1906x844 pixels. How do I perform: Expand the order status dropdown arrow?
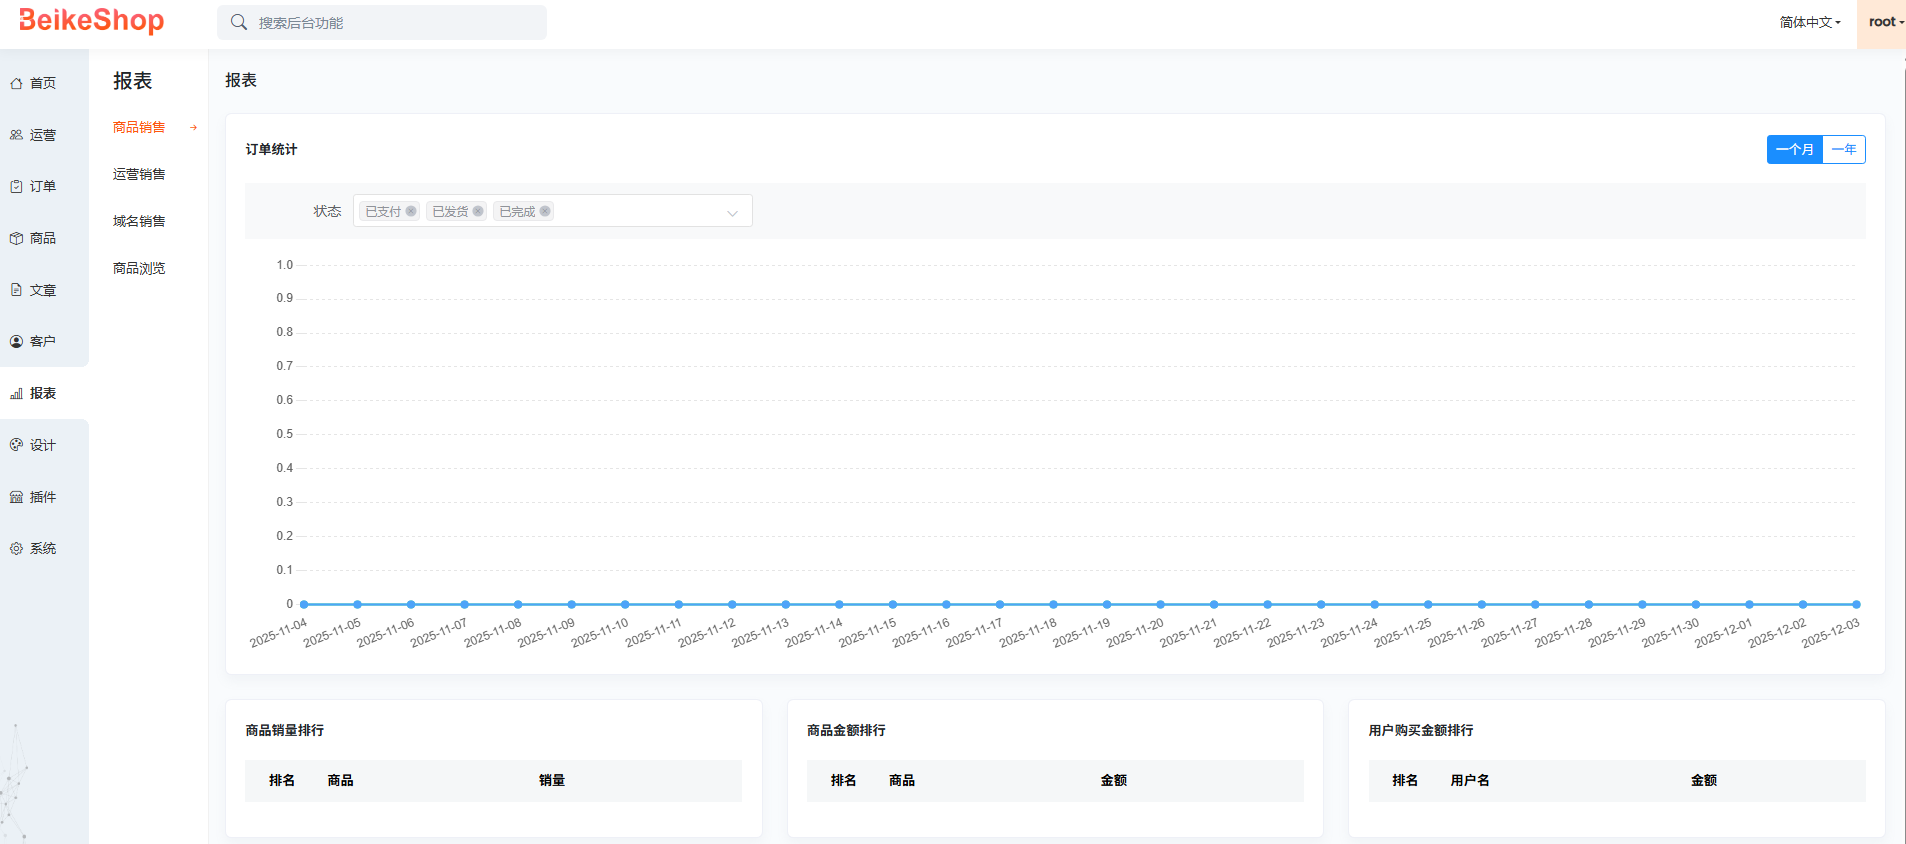(x=732, y=212)
